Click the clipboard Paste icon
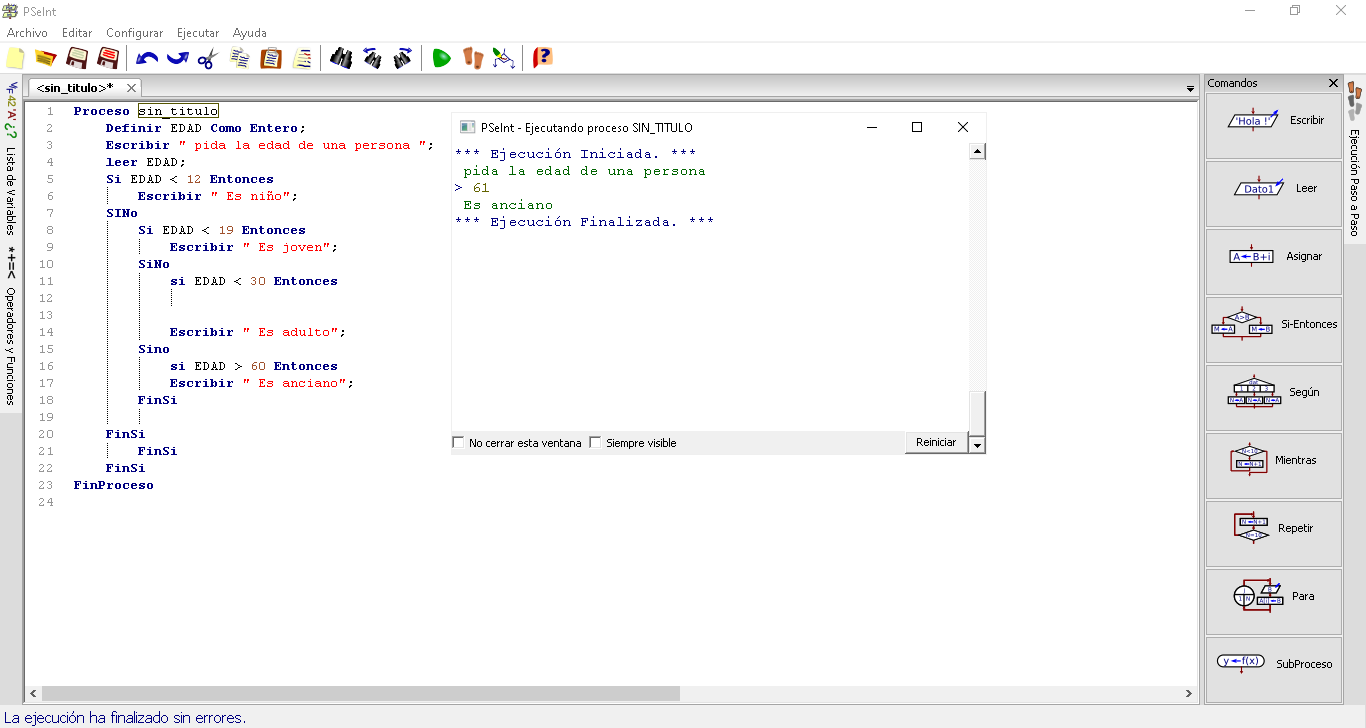Image resolution: width=1366 pixels, height=728 pixels. pos(270,58)
